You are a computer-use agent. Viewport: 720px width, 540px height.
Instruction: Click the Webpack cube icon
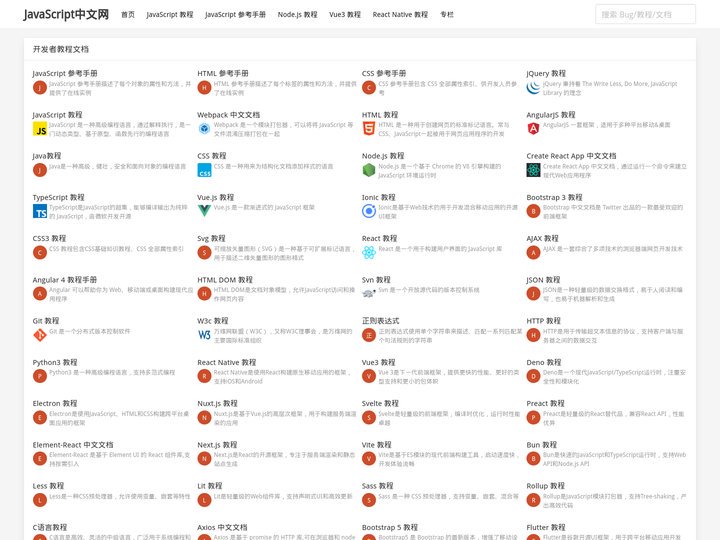pos(204,129)
